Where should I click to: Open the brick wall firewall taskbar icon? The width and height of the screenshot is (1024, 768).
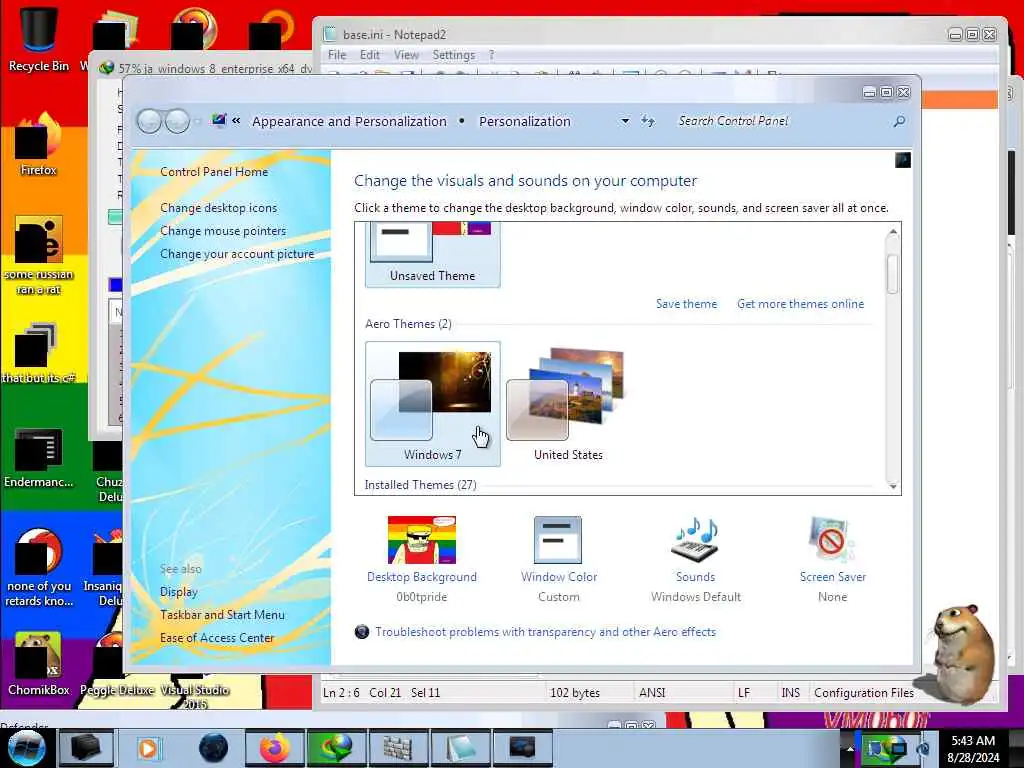pos(397,748)
